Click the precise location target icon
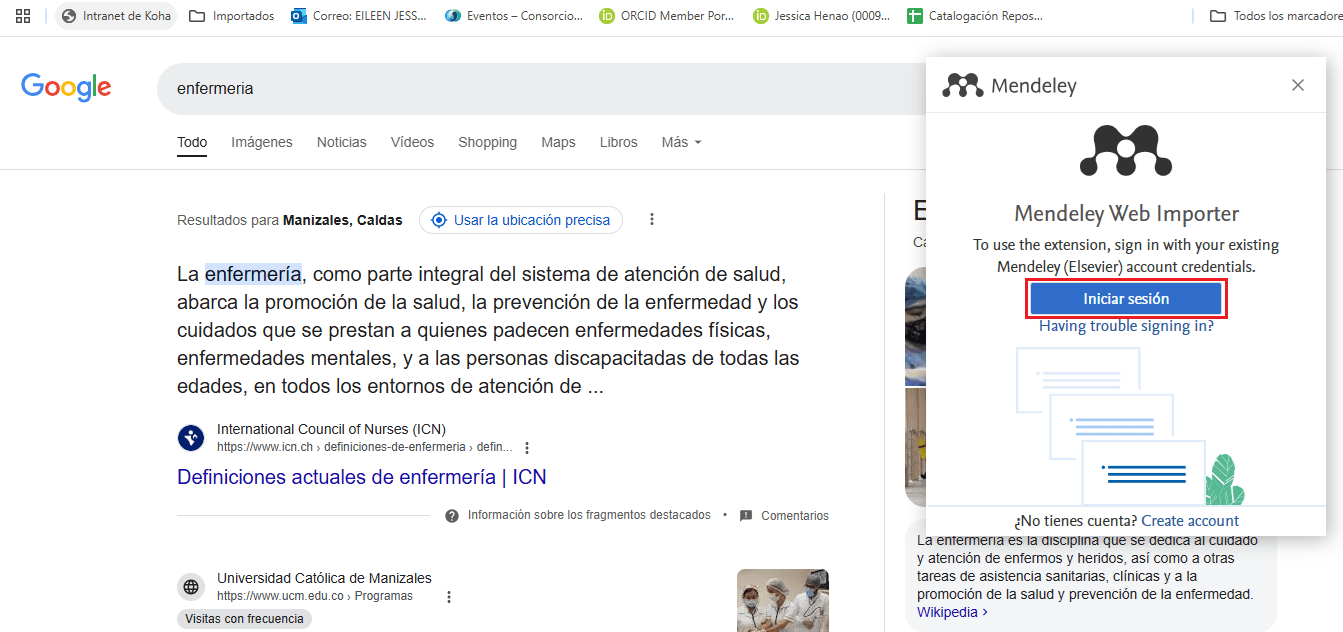 (438, 220)
